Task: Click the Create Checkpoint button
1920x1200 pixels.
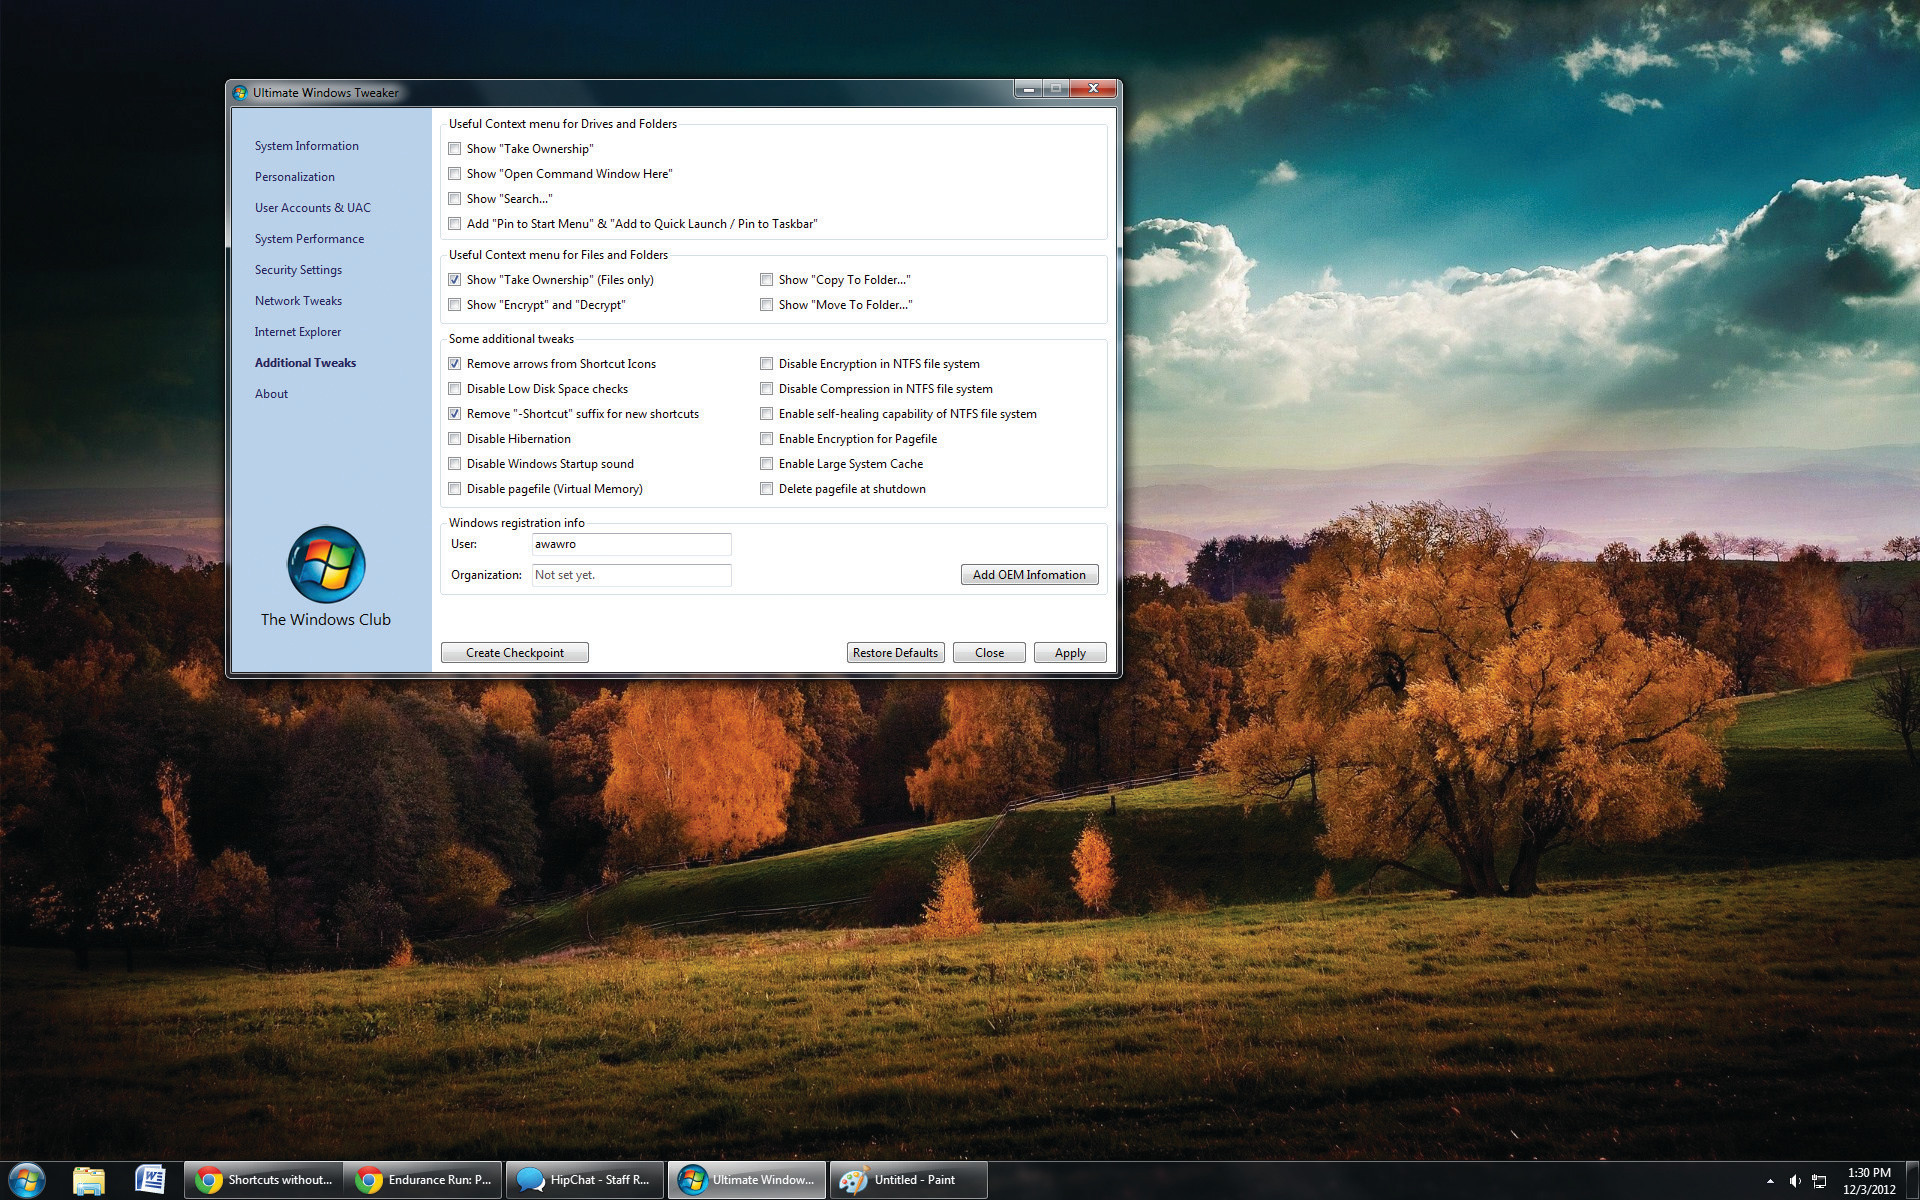Action: pos(514,653)
